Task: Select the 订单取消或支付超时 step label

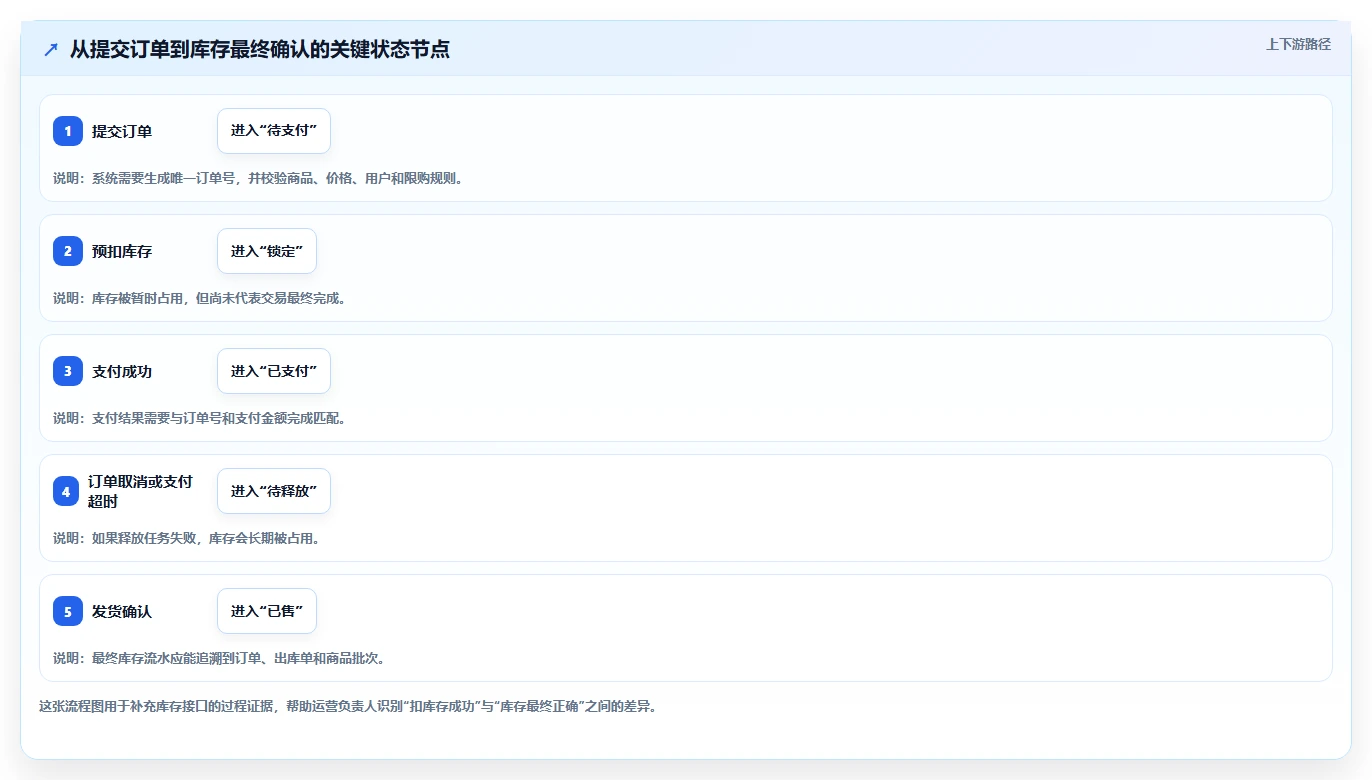Action: click(140, 491)
